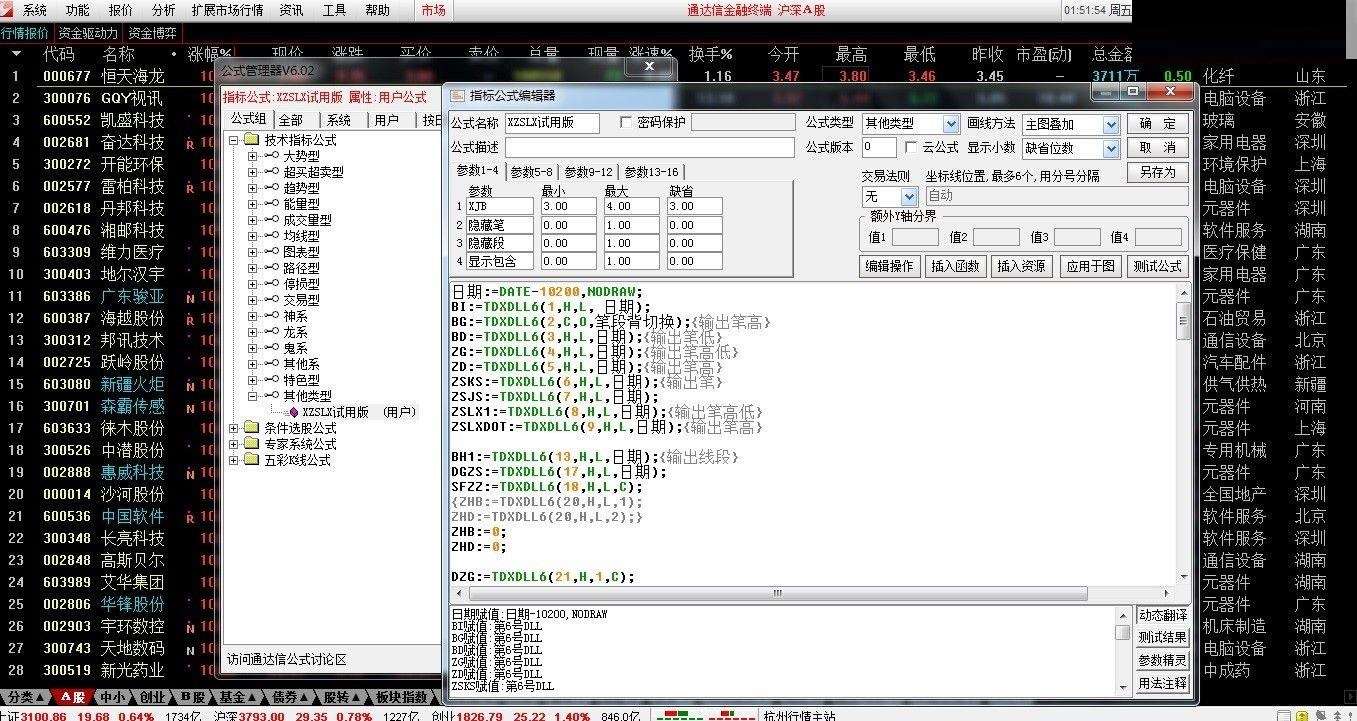
Task: Click the 五彩K线公式 folder icon
Action: [252, 460]
